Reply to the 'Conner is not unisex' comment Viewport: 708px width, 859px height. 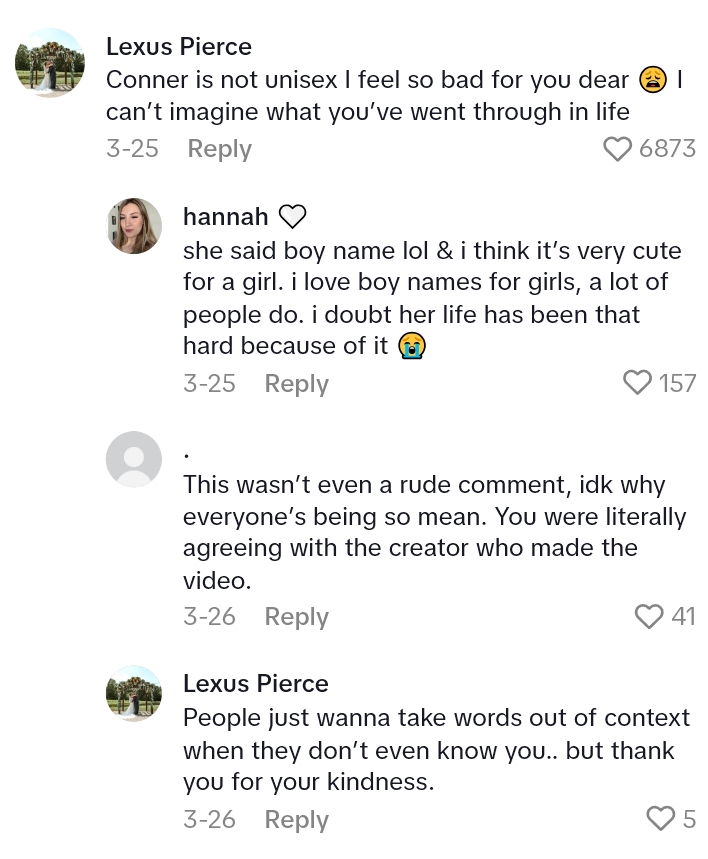pos(219,149)
